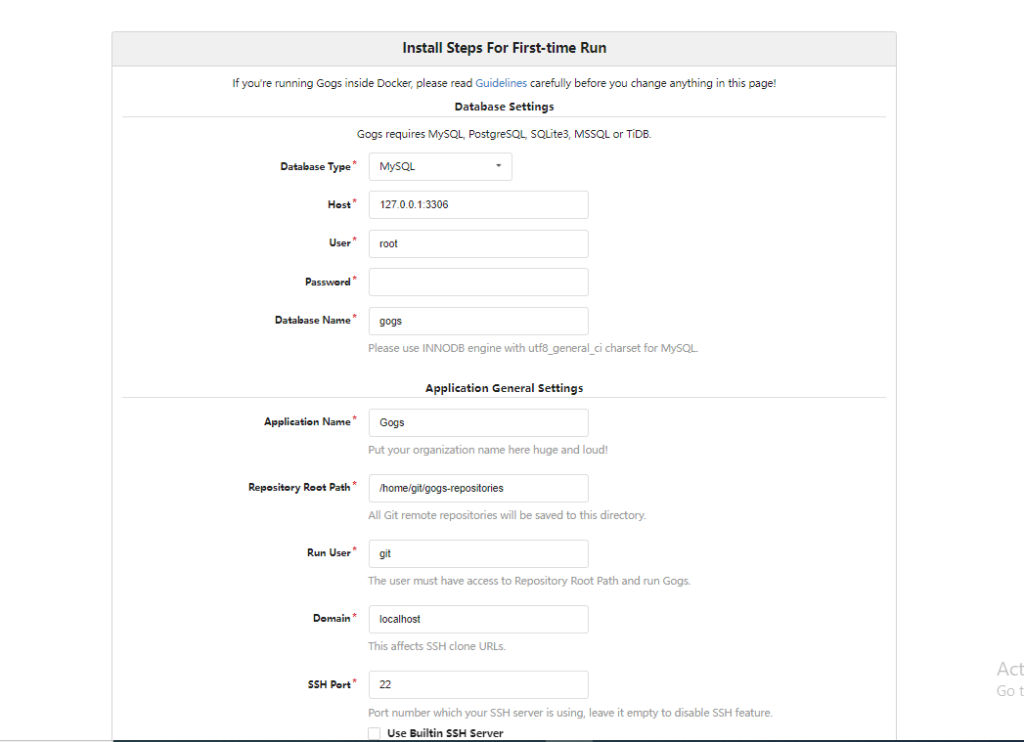Click the empty Password field
The height and width of the screenshot is (742, 1024).
click(478, 282)
